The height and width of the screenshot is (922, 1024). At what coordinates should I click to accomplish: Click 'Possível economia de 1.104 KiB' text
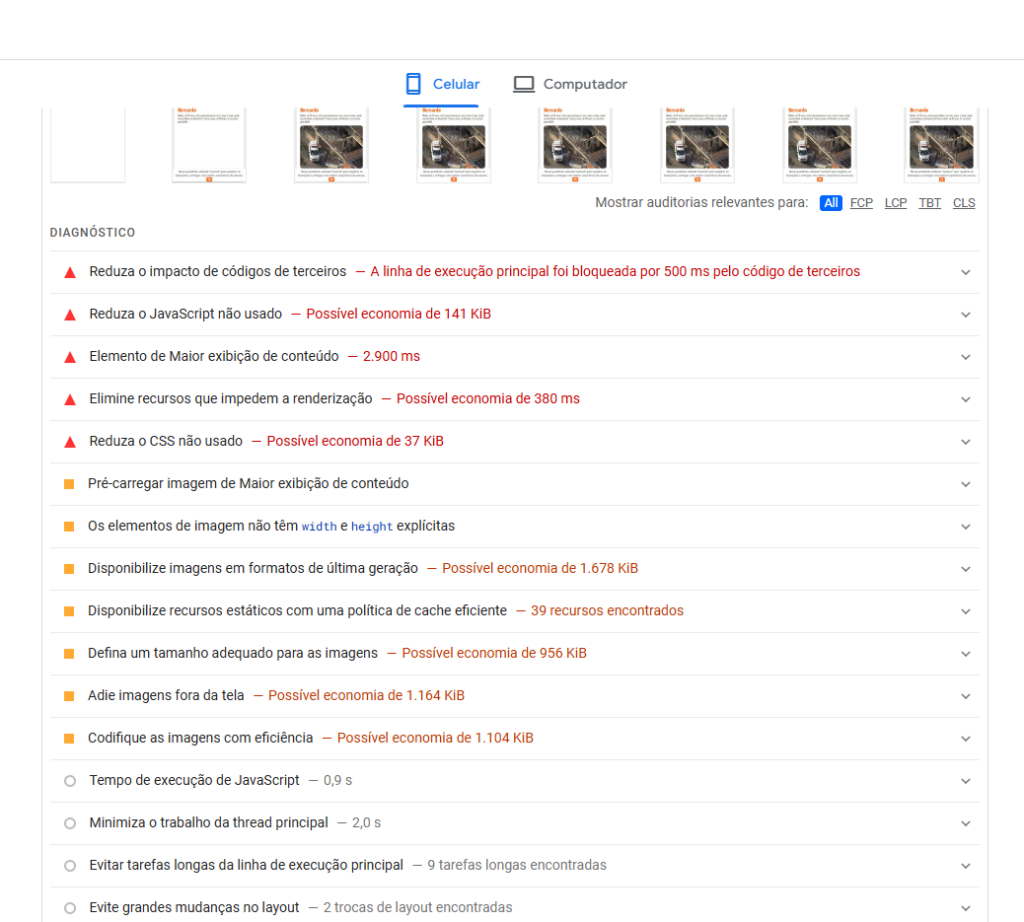click(435, 739)
